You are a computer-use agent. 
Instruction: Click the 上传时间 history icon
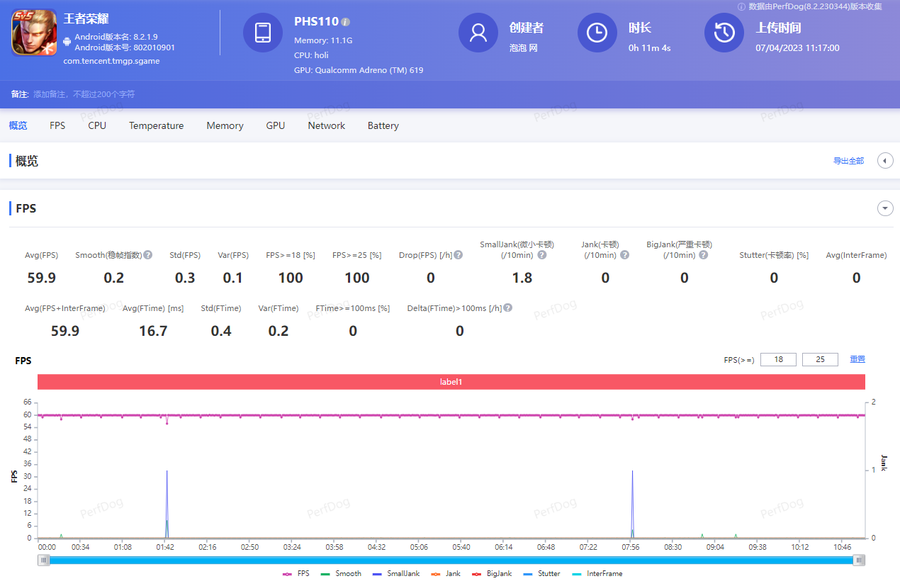click(724, 33)
